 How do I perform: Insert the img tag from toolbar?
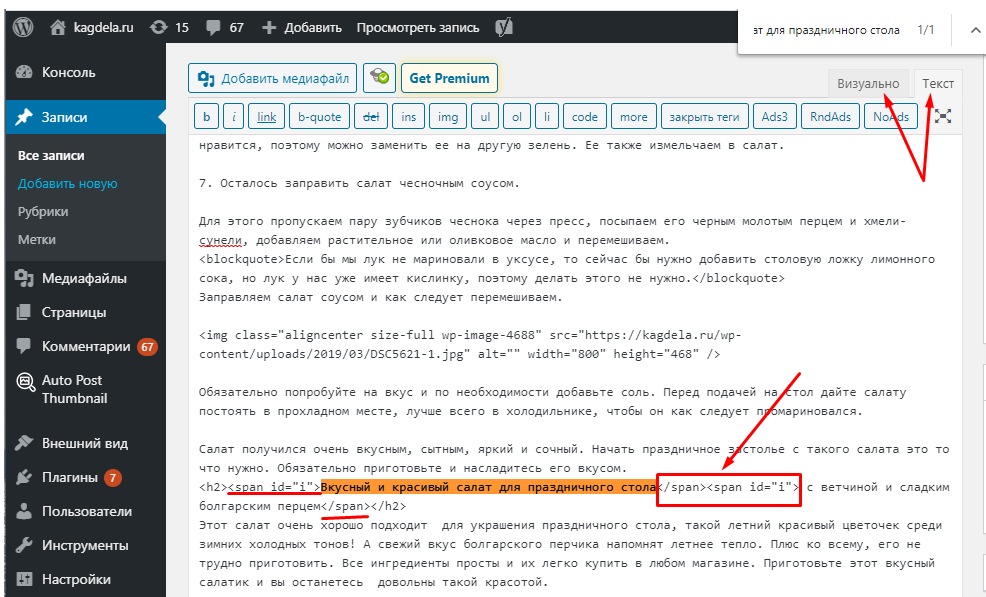[447, 117]
